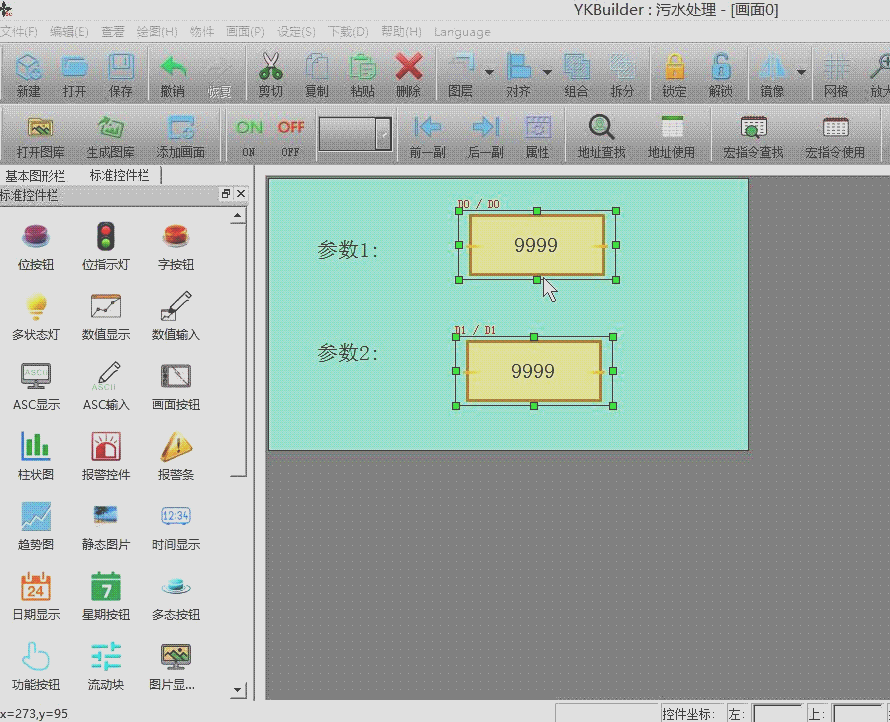This screenshot has height=722, width=890.
Task: Toggle the green ON state button
Action: (x=249, y=128)
